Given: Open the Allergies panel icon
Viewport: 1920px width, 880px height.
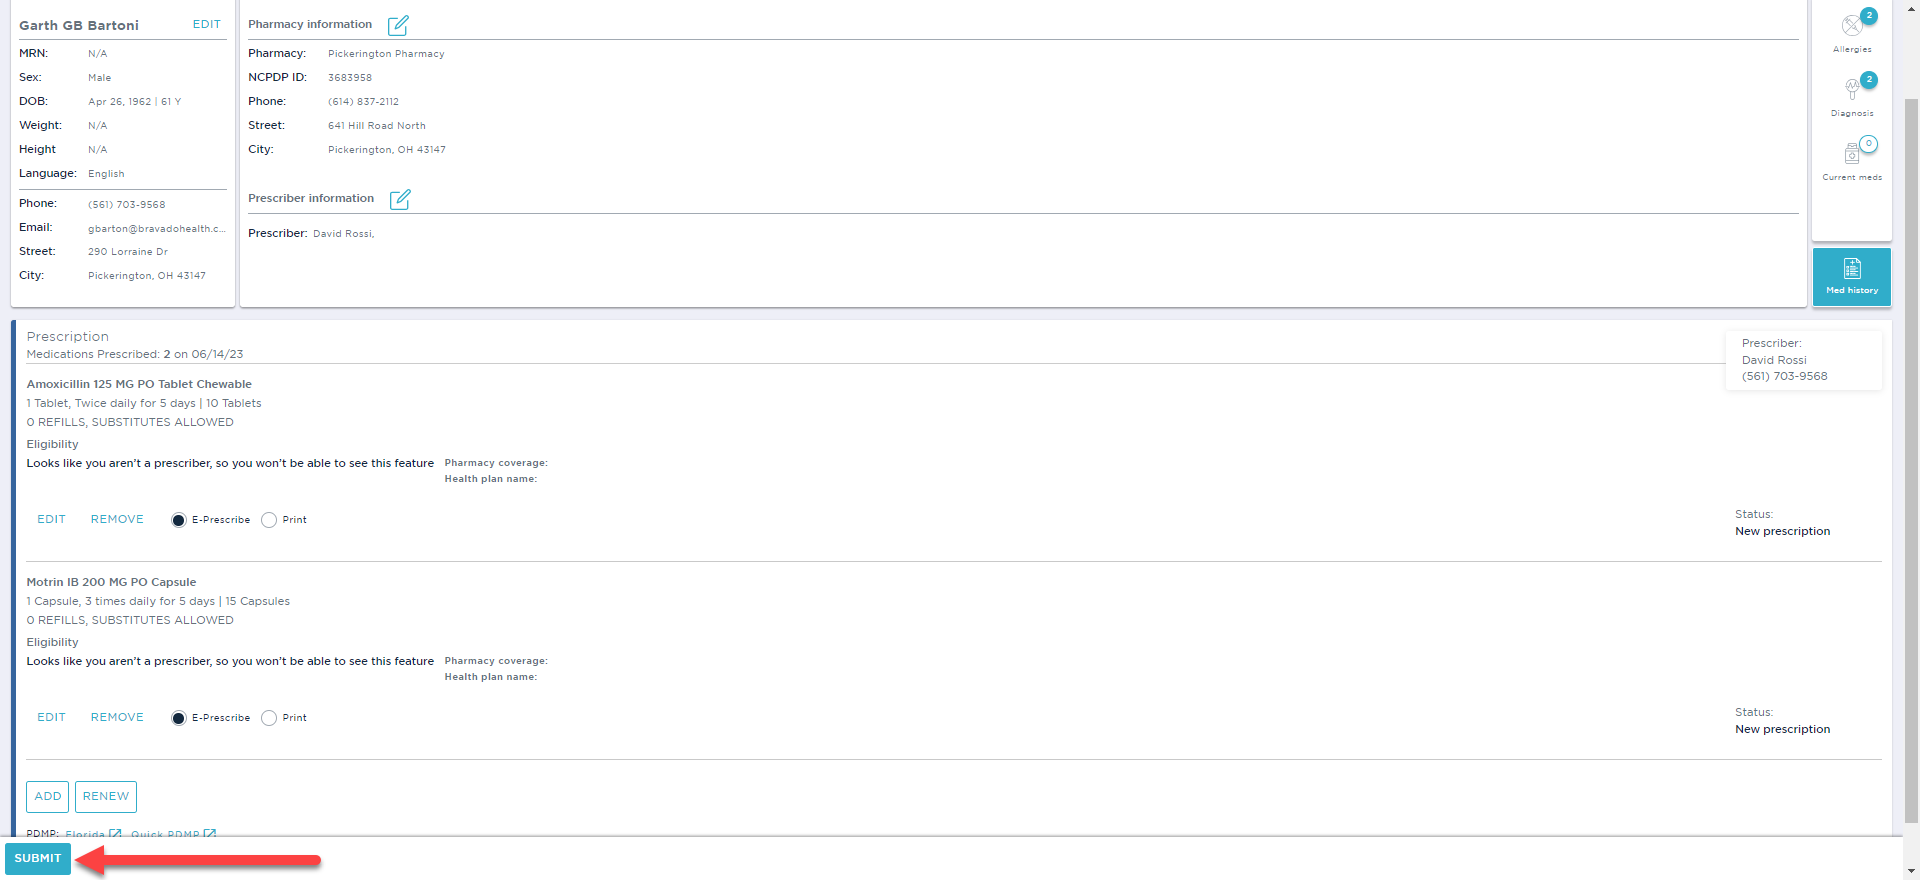Looking at the screenshot, I should point(1852,27).
